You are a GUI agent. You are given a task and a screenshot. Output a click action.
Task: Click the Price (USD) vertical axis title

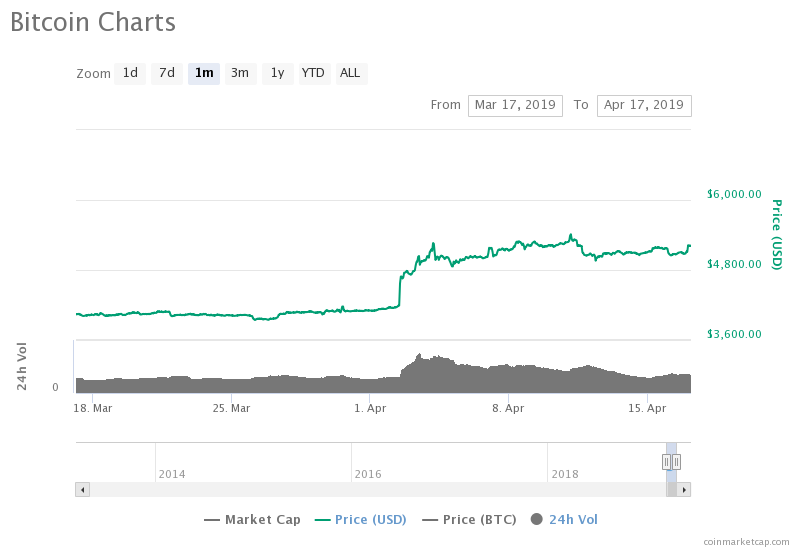pyautogui.click(x=777, y=235)
